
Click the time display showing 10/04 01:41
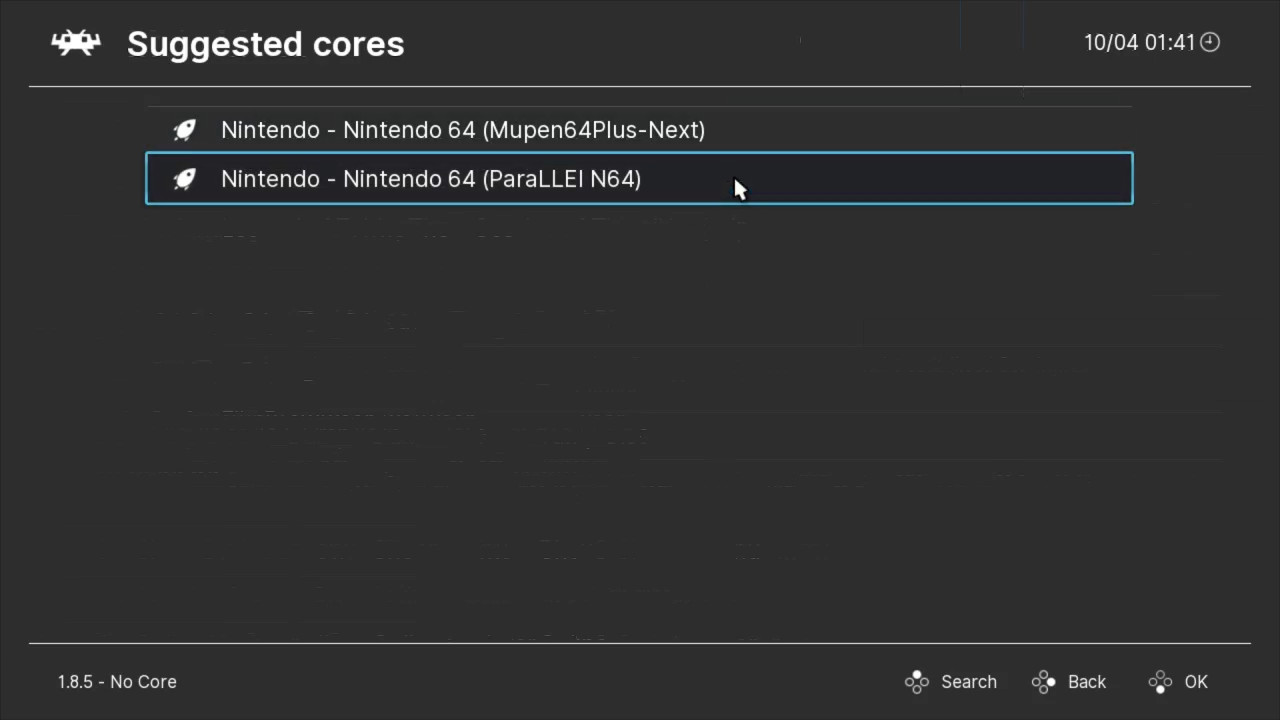tap(1139, 42)
